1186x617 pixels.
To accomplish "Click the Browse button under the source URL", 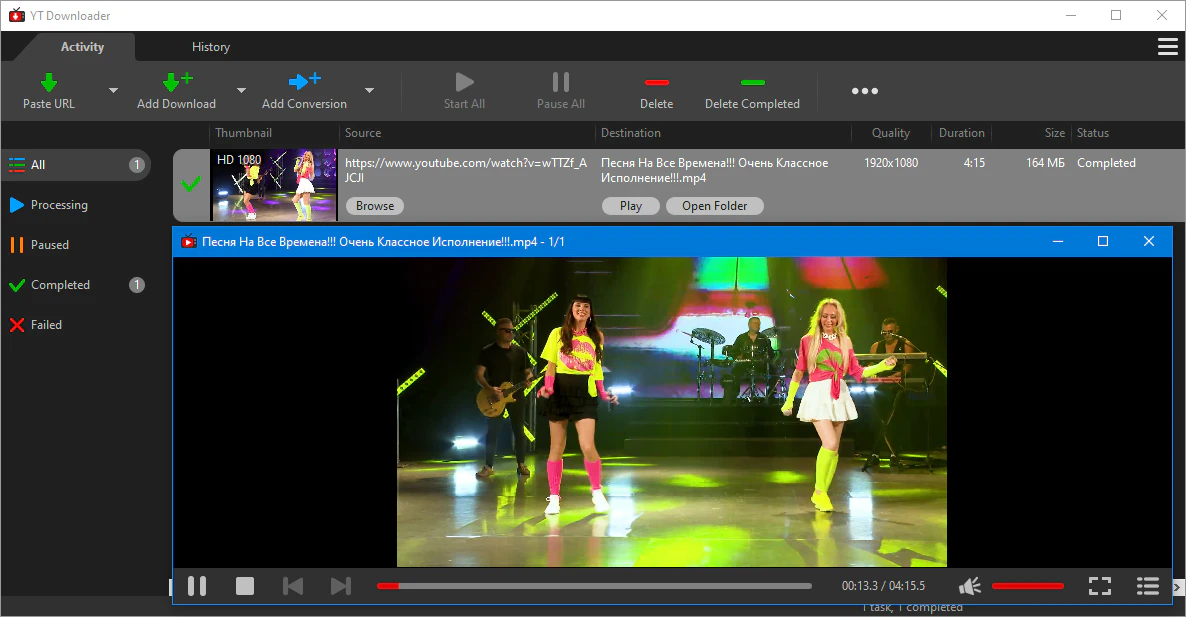I will [x=375, y=206].
